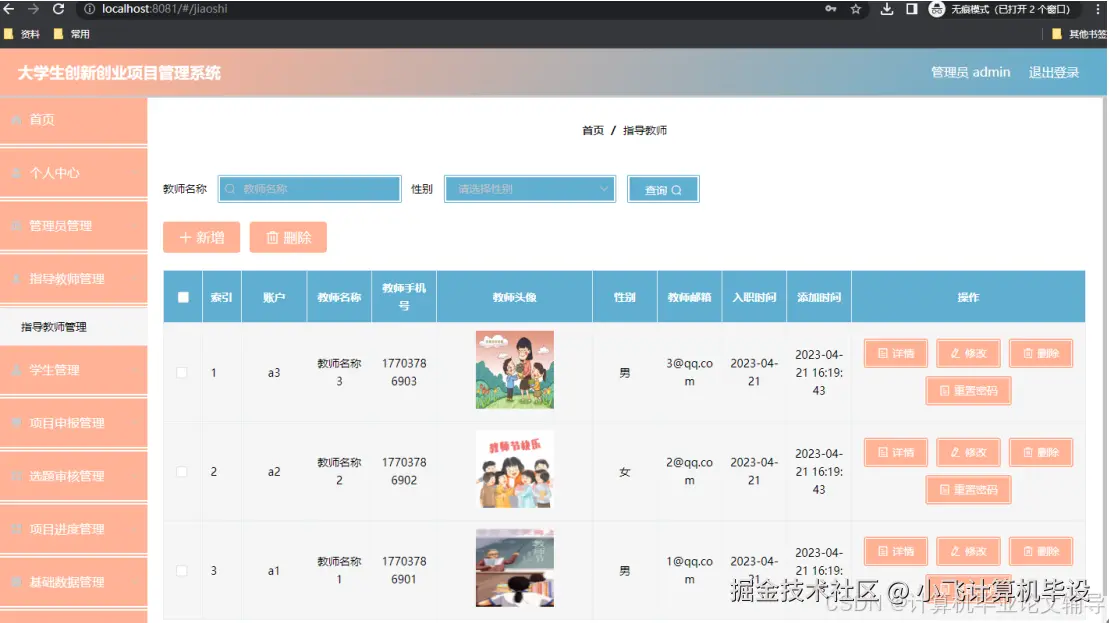Open the 性别 gender dropdown
Screen dimensions: 1109x623
coord(530,189)
